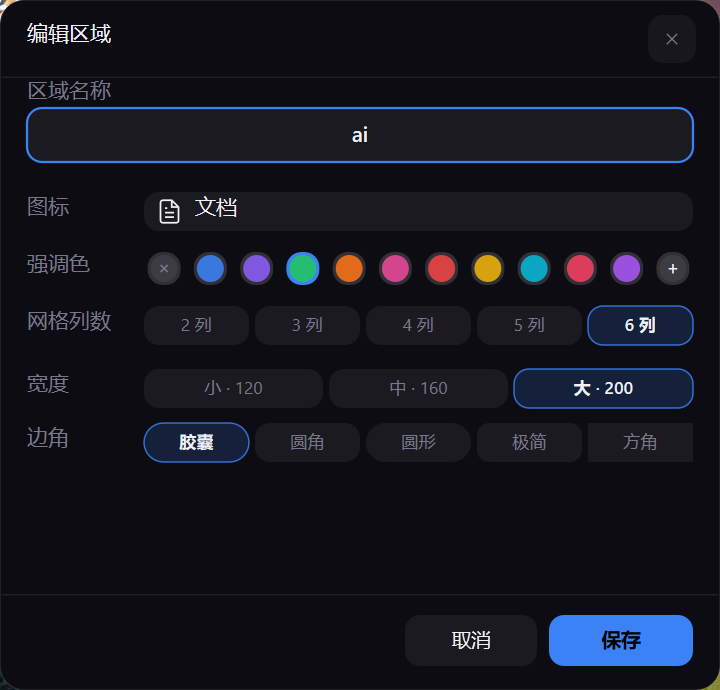Click the 区域名称 input field

coord(360,135)
